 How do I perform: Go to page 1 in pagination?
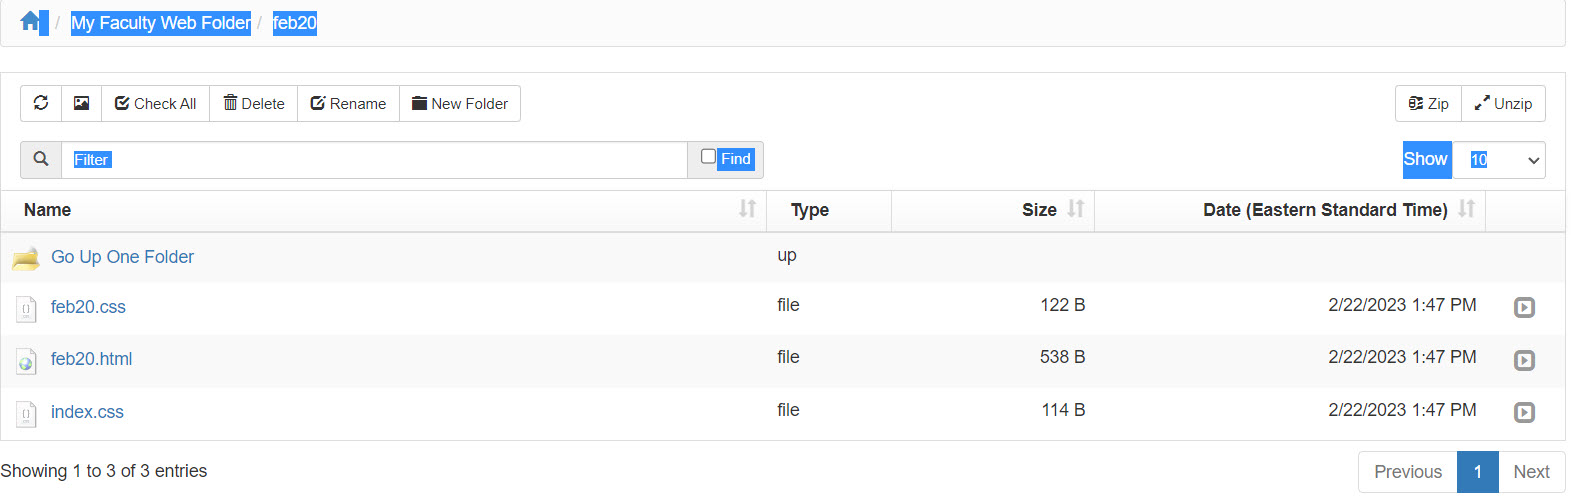[x=1477, y=472]
